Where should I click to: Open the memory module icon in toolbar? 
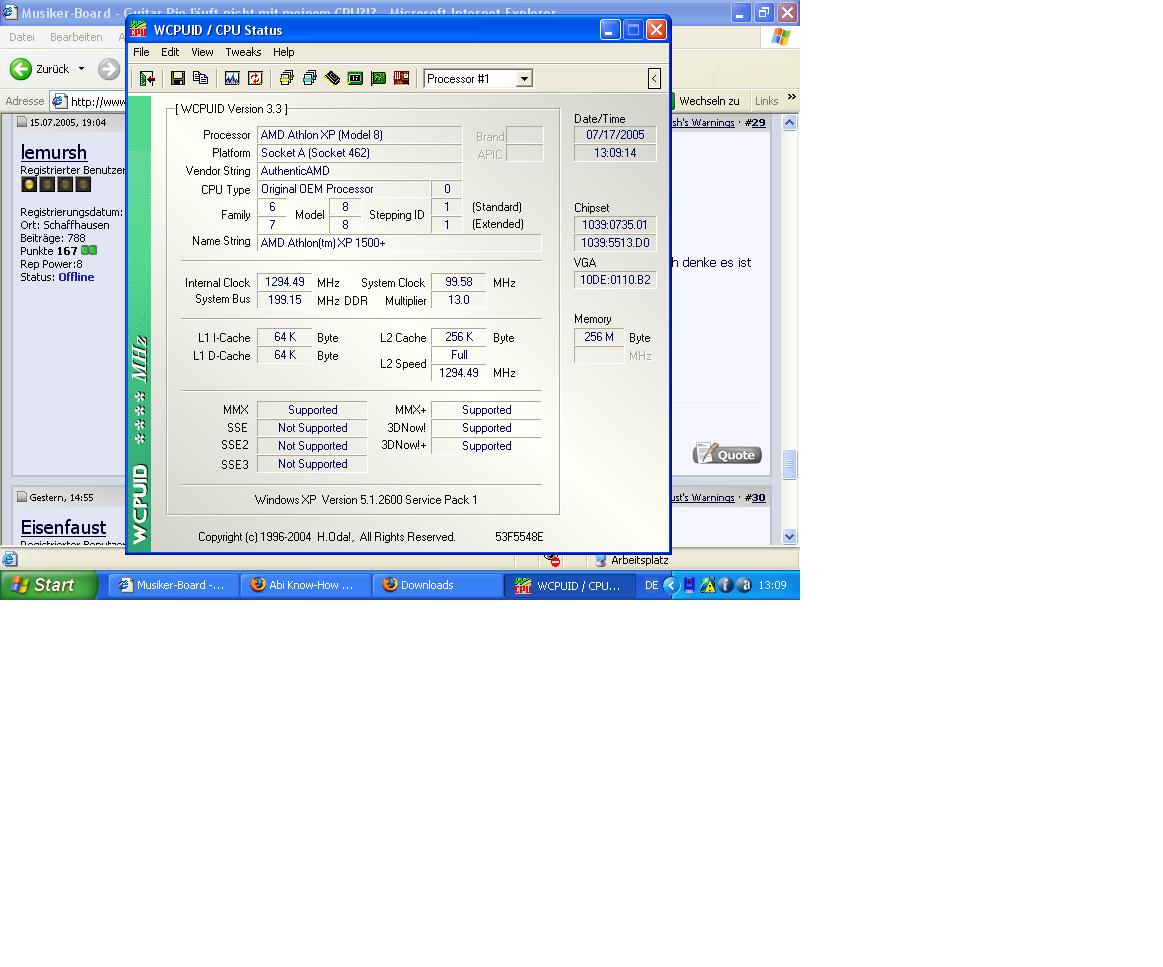pyautogui.click(x=332, y=79)
